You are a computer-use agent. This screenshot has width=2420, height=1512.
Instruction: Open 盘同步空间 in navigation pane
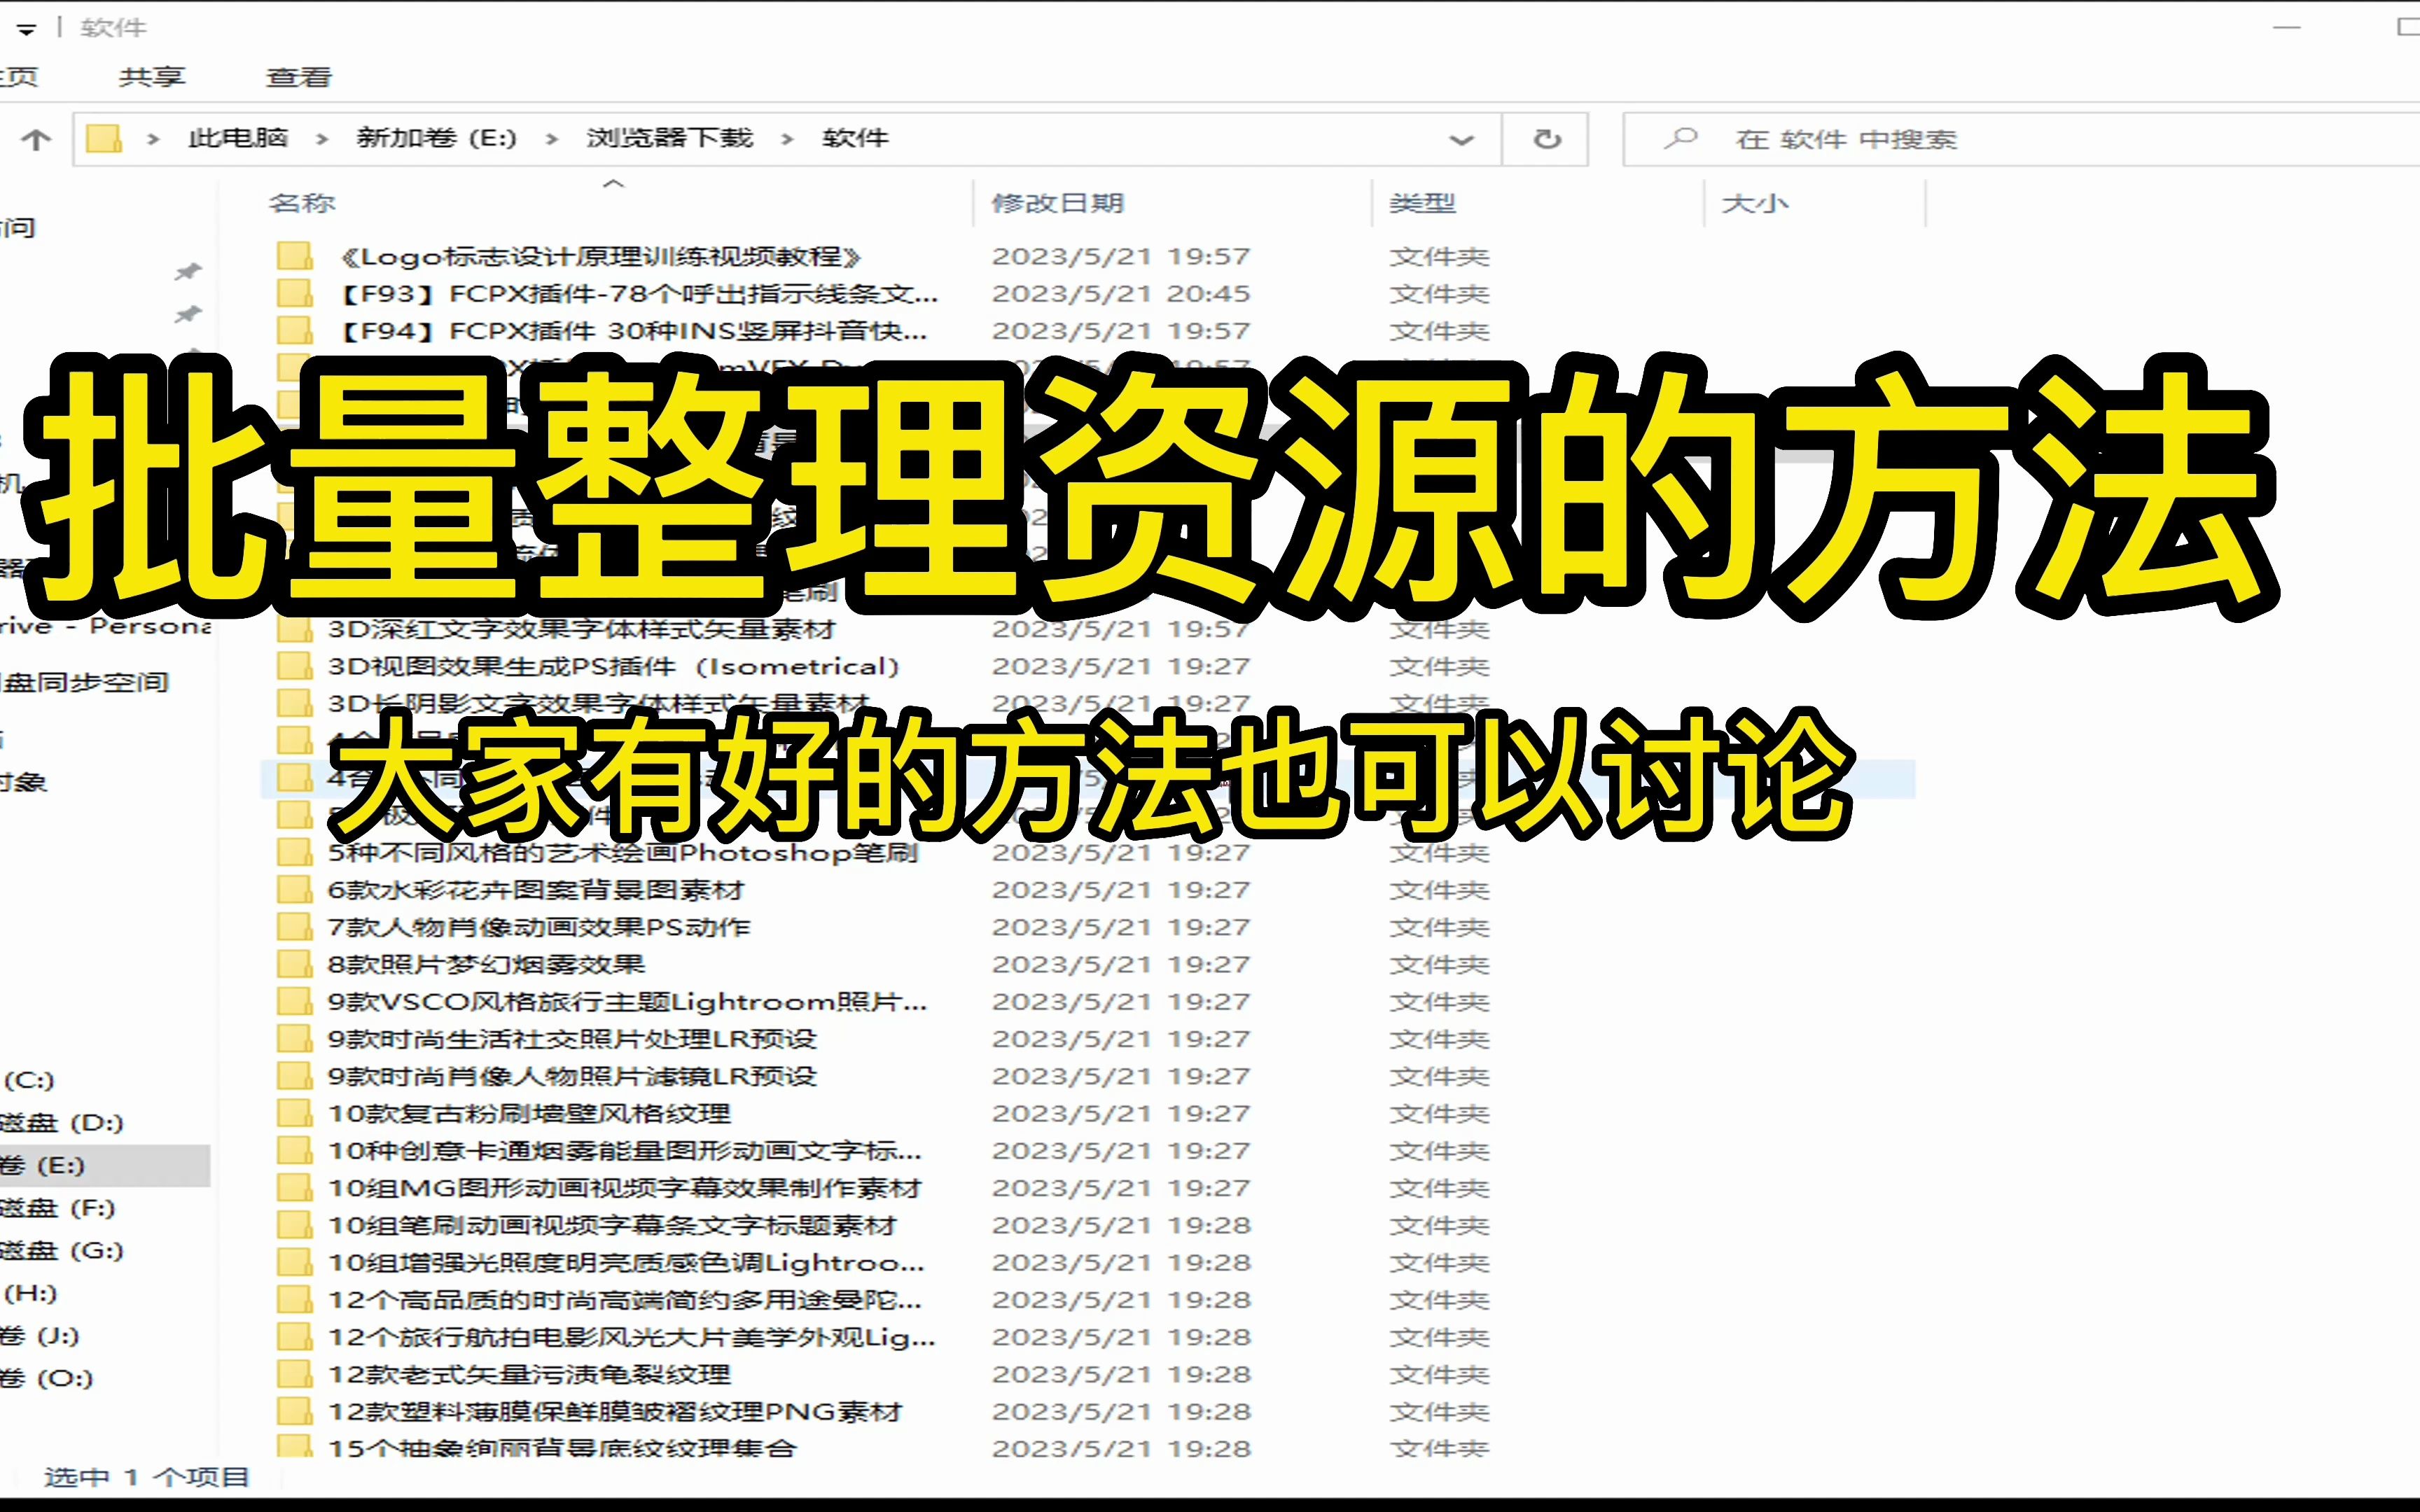(x=84, y=683)
